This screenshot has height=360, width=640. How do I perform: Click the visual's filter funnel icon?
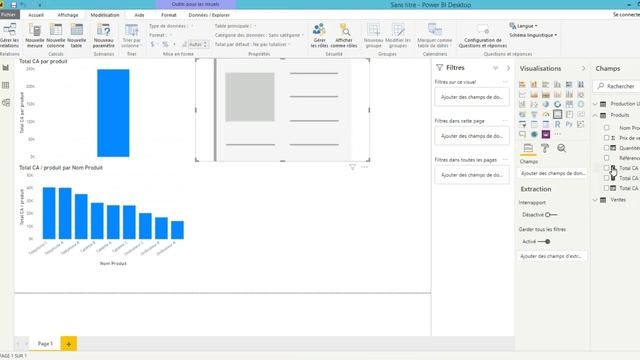(x=352, y=167)
